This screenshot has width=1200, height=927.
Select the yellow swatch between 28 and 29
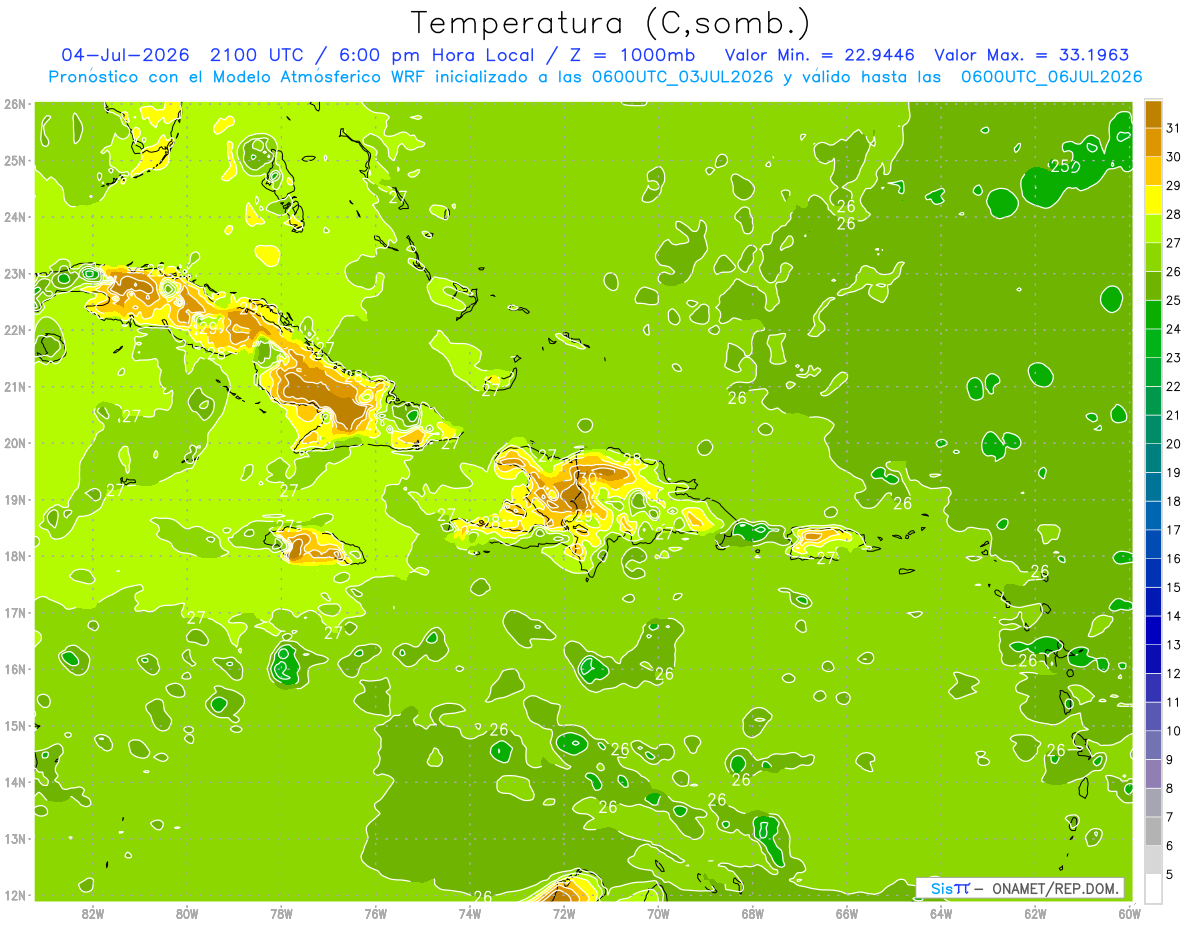point(1153,200)
